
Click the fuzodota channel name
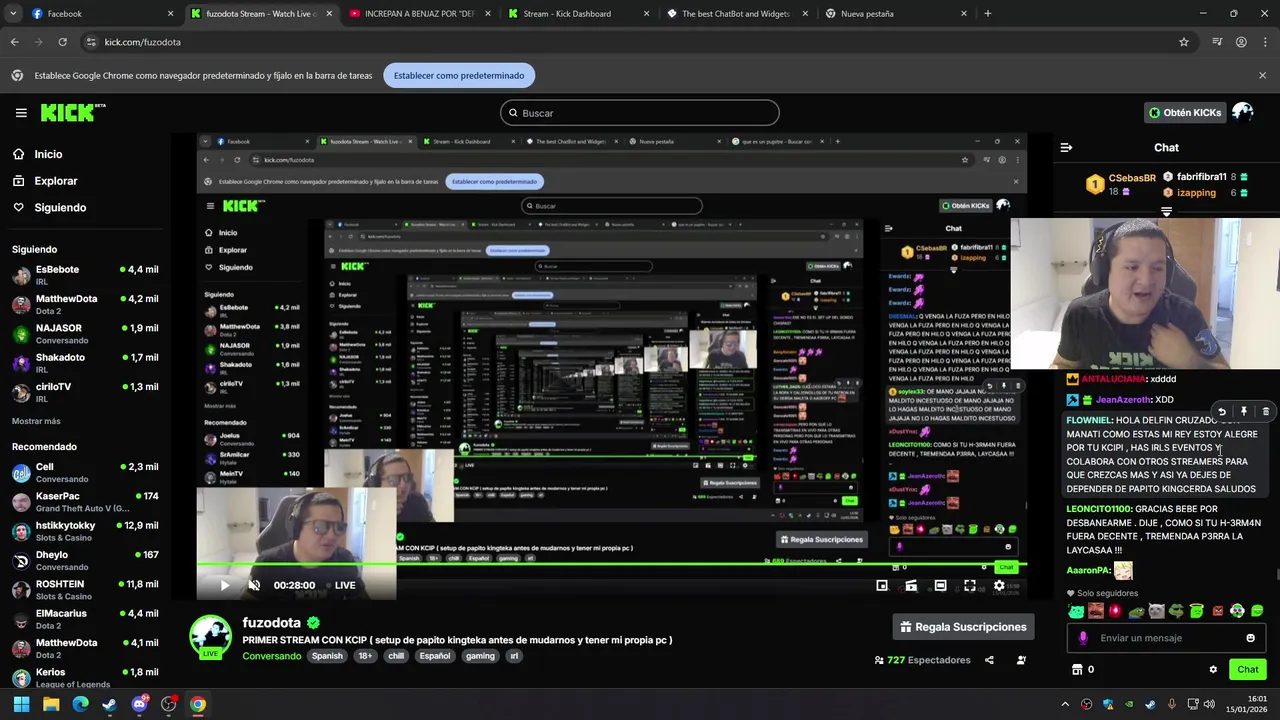(x=271, y=622)
